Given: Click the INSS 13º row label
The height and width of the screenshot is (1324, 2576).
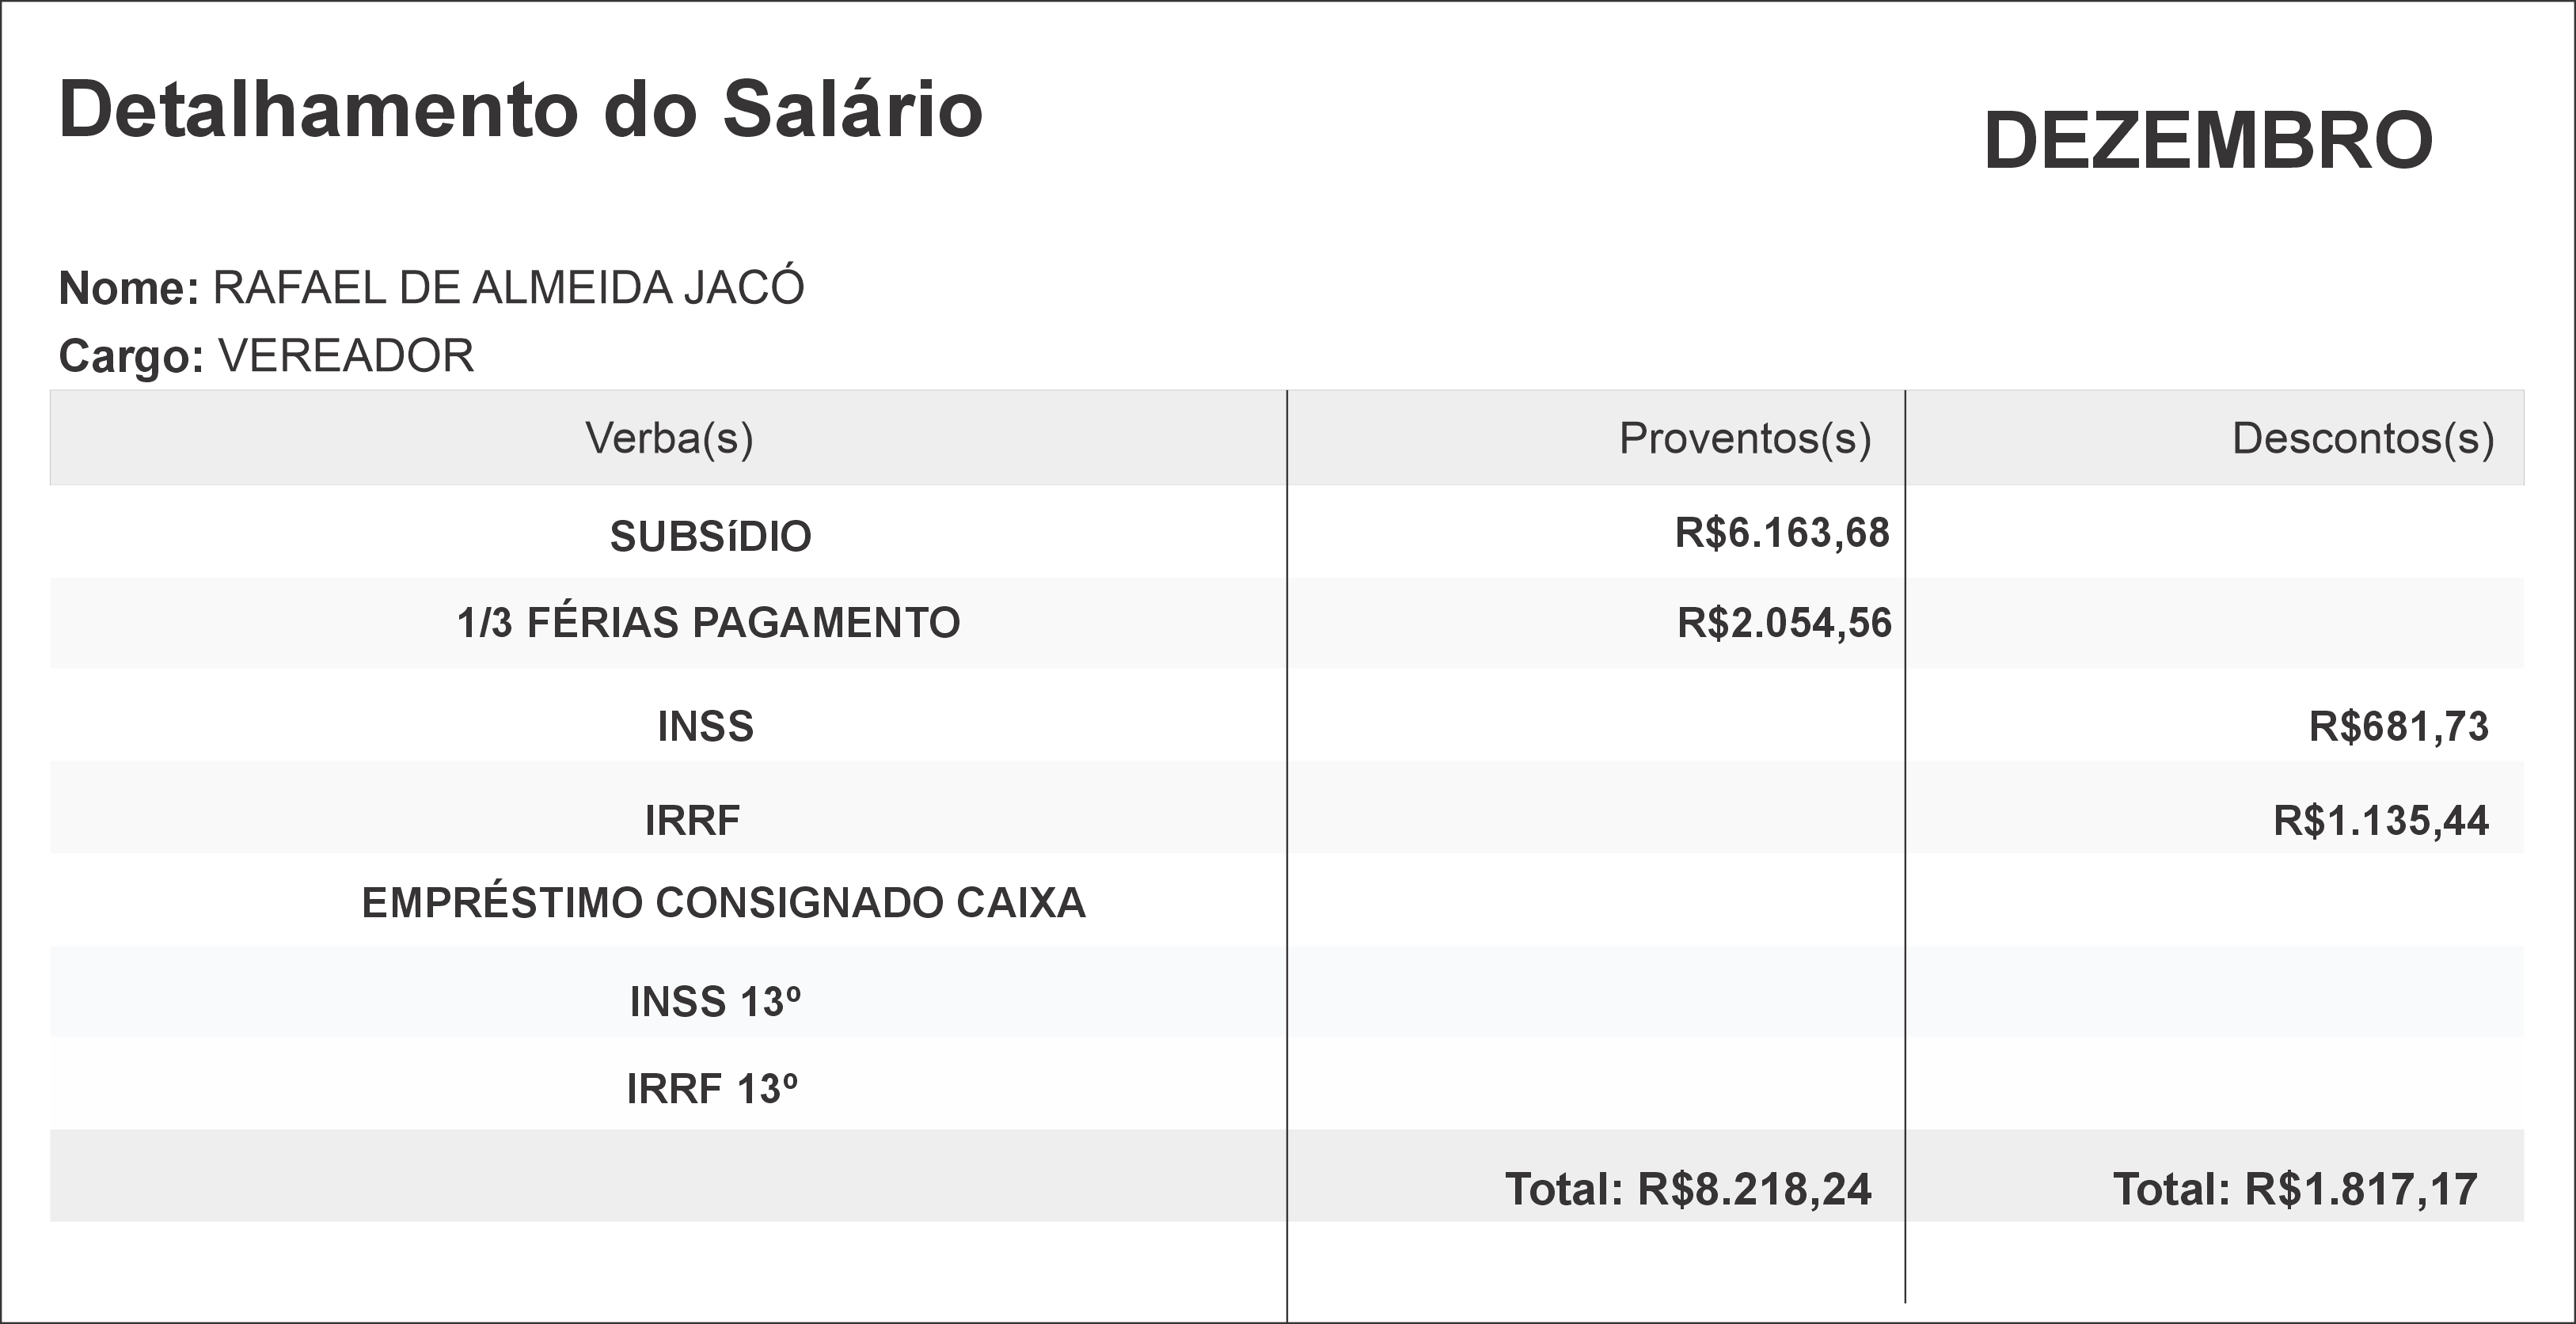Looking at the screenshot, I should pos(715,1002).
